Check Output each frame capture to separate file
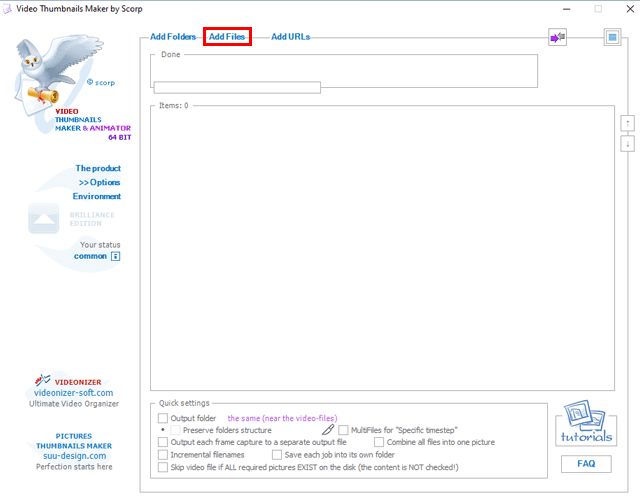The width and height of the screenshot is (640, 500). (163, 442)
